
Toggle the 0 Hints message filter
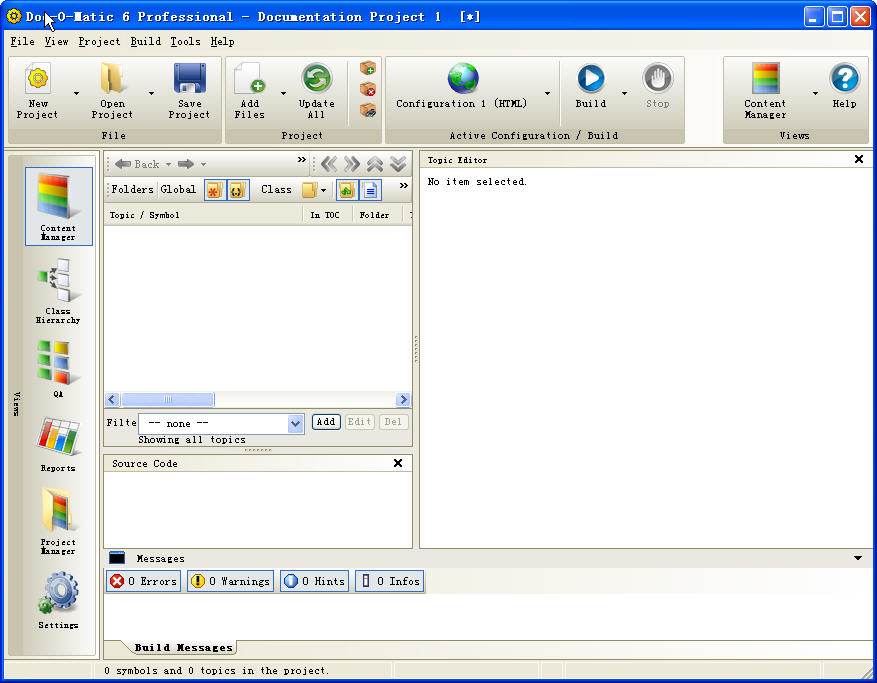point(314,581)
